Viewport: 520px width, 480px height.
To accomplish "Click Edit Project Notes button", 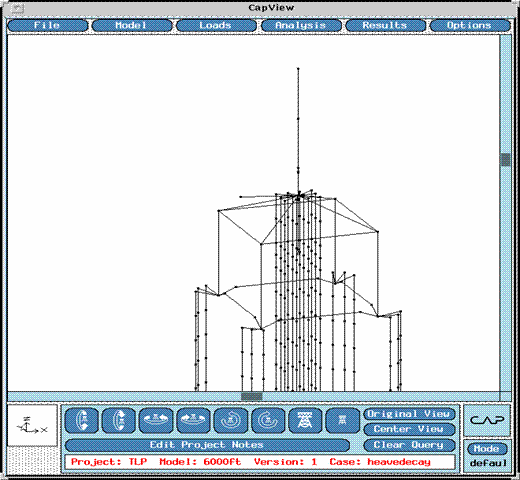I will [x=207, y=445].
